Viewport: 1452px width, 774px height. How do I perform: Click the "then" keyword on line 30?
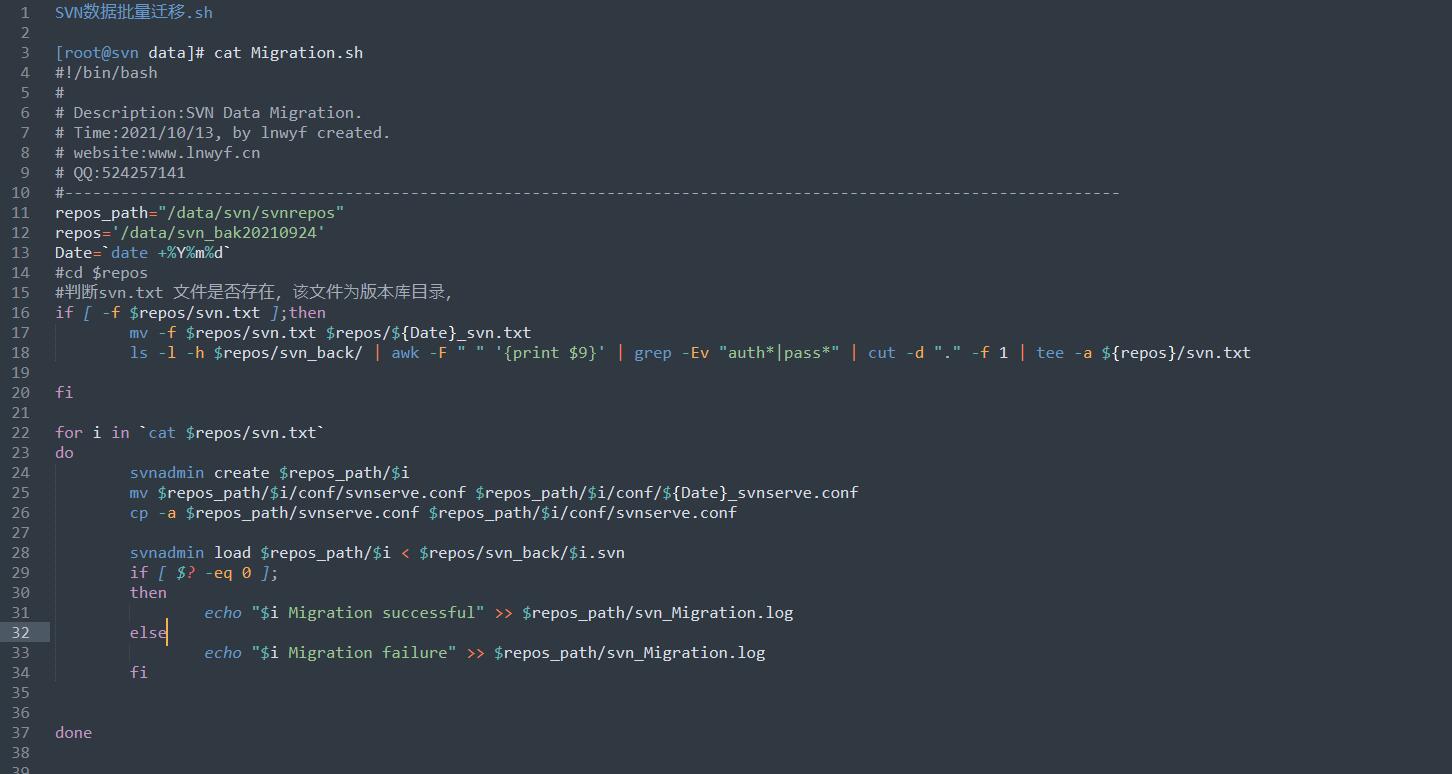[148, 592]
